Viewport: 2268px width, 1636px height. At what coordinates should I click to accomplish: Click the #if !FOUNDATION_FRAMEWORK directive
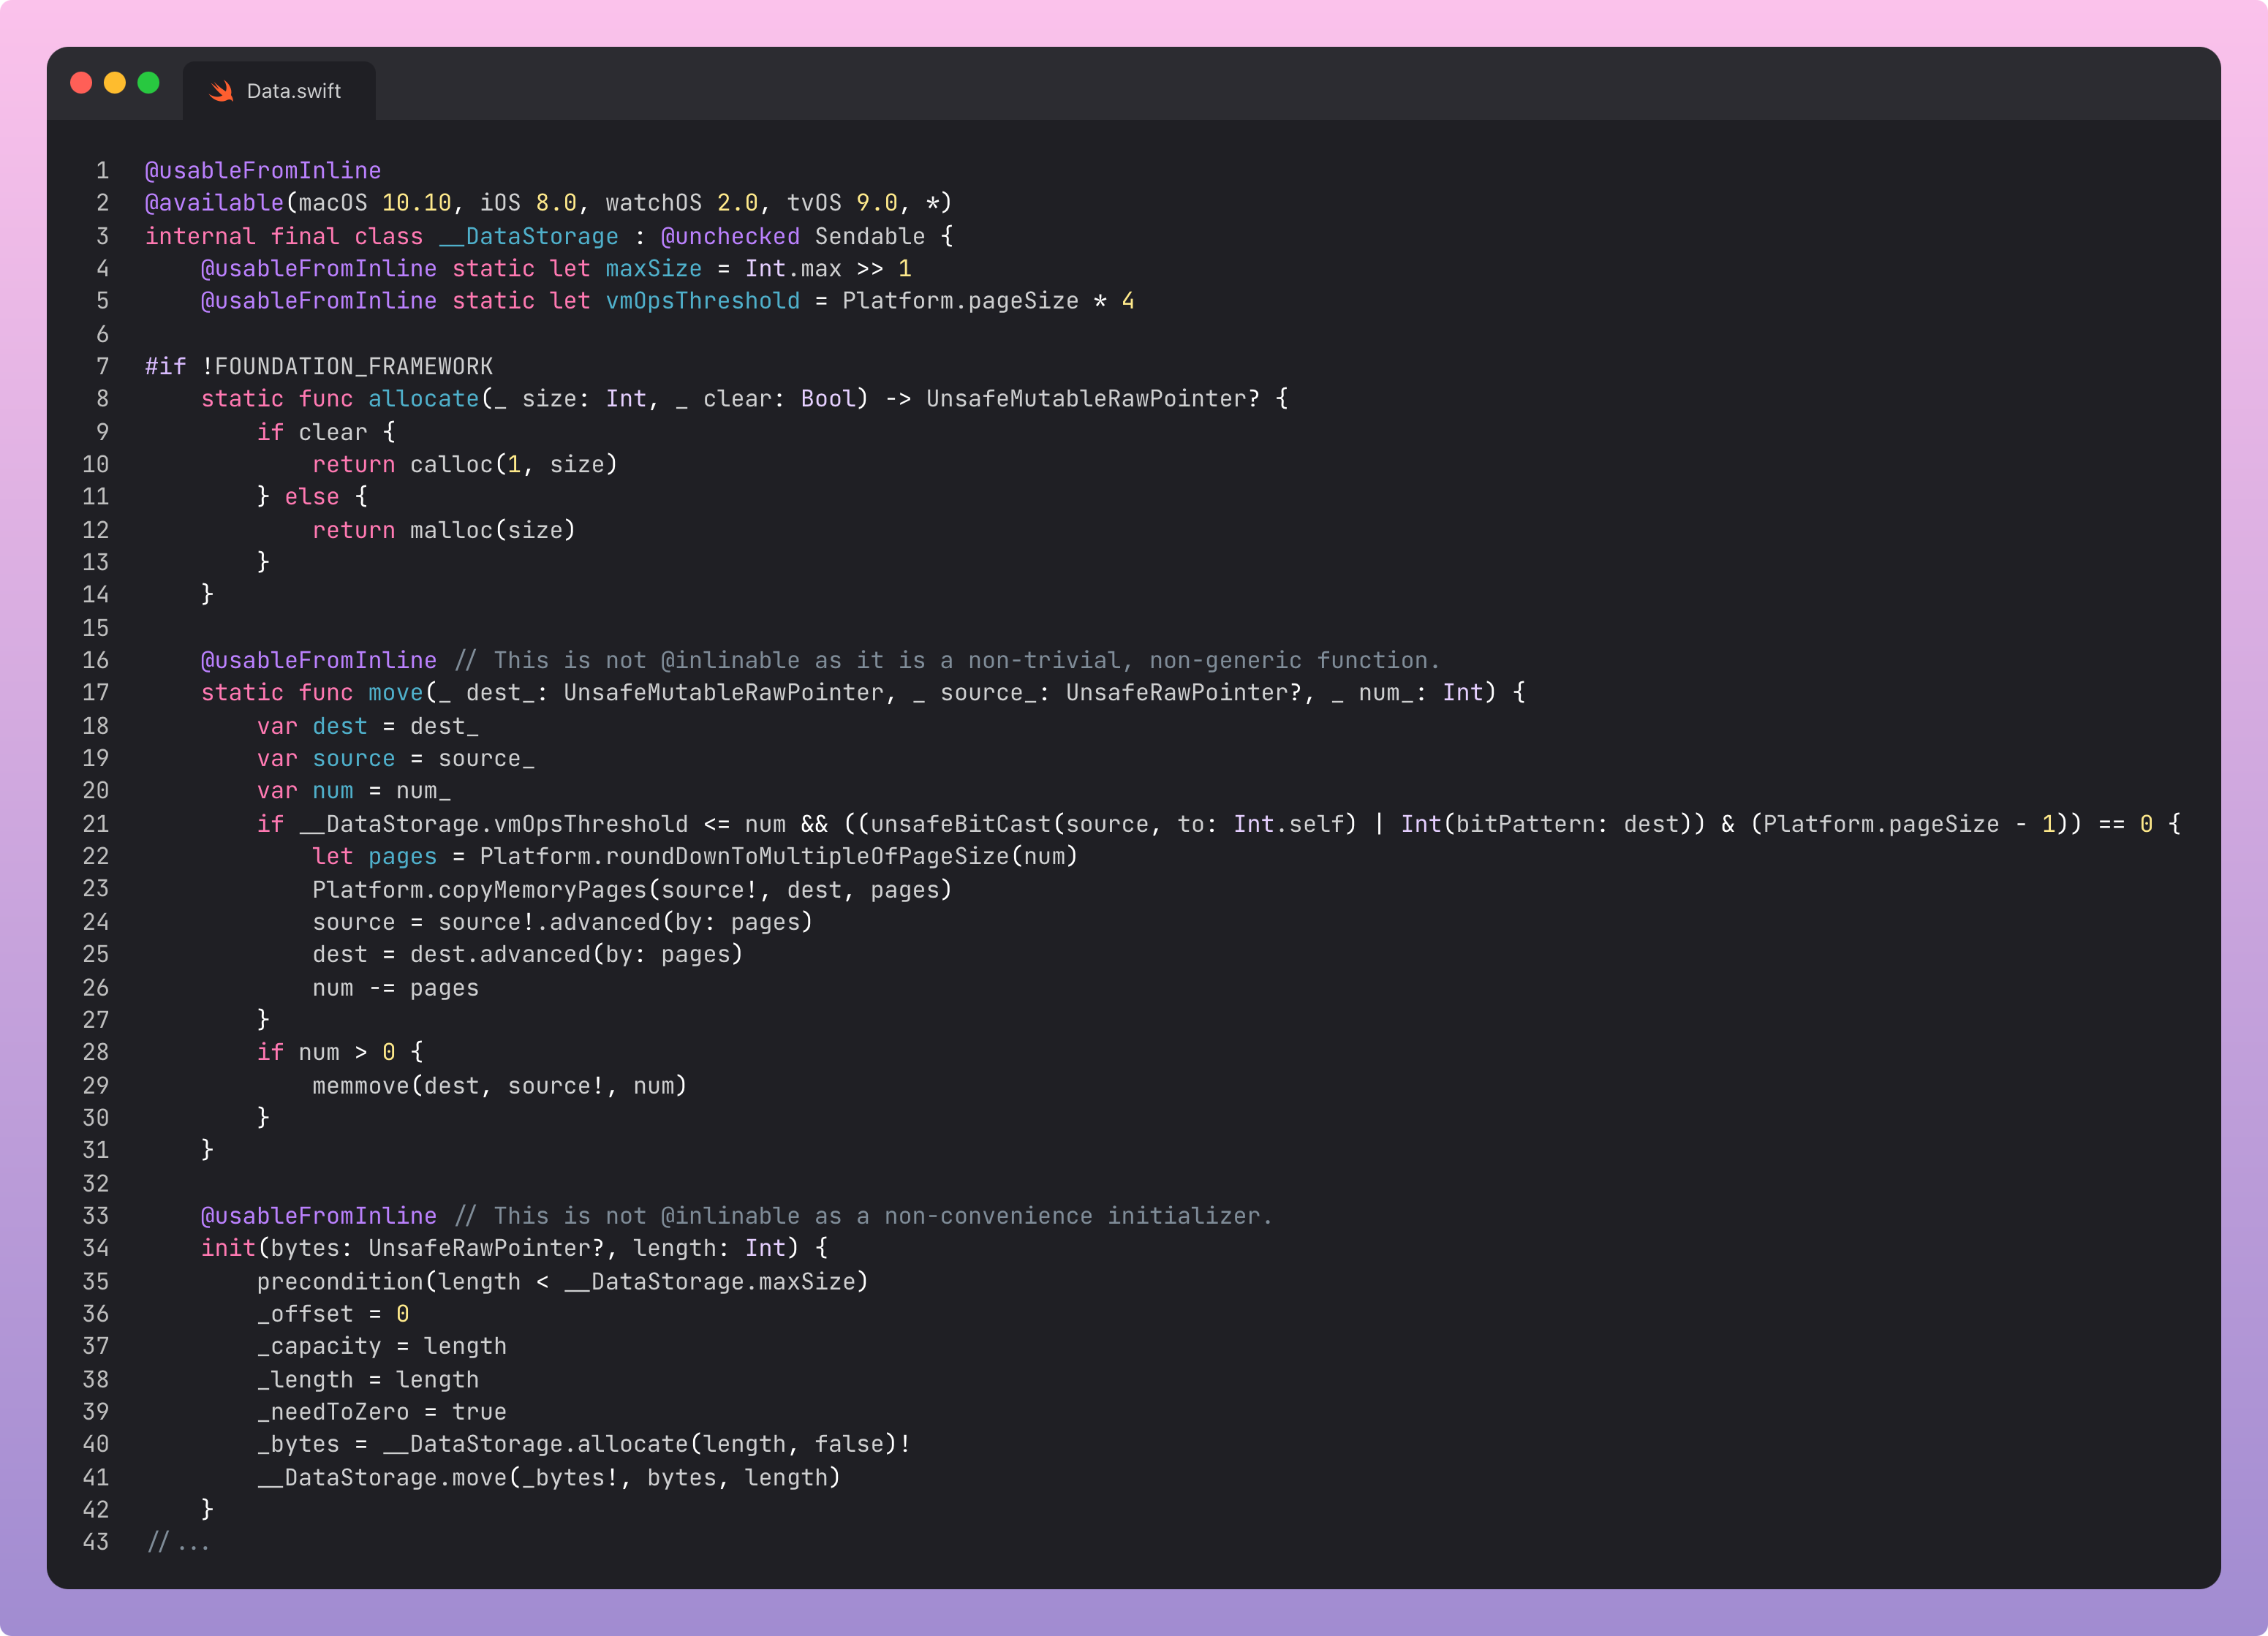pyautogui.click(x=318, y=367)
